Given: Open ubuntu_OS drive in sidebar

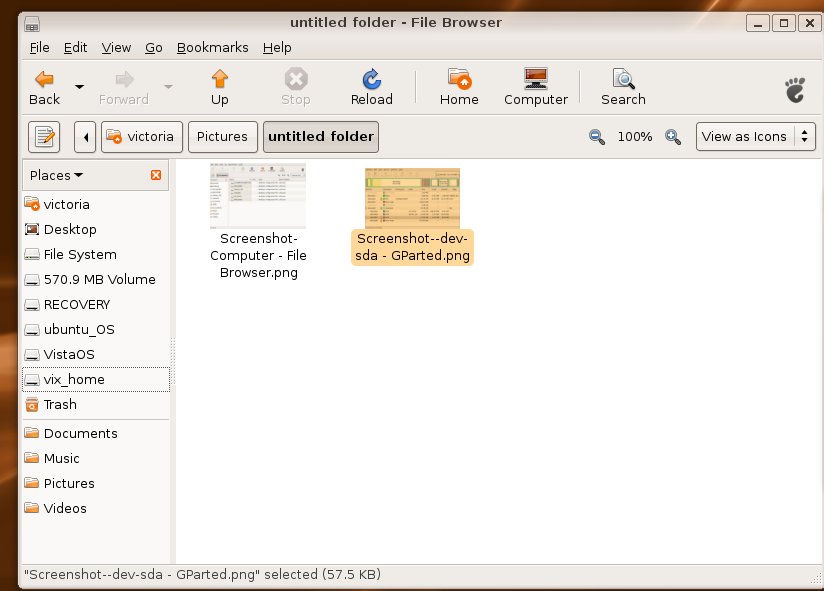Looking at the screenshot, I should pyautogui.click(x=96, y=329).
